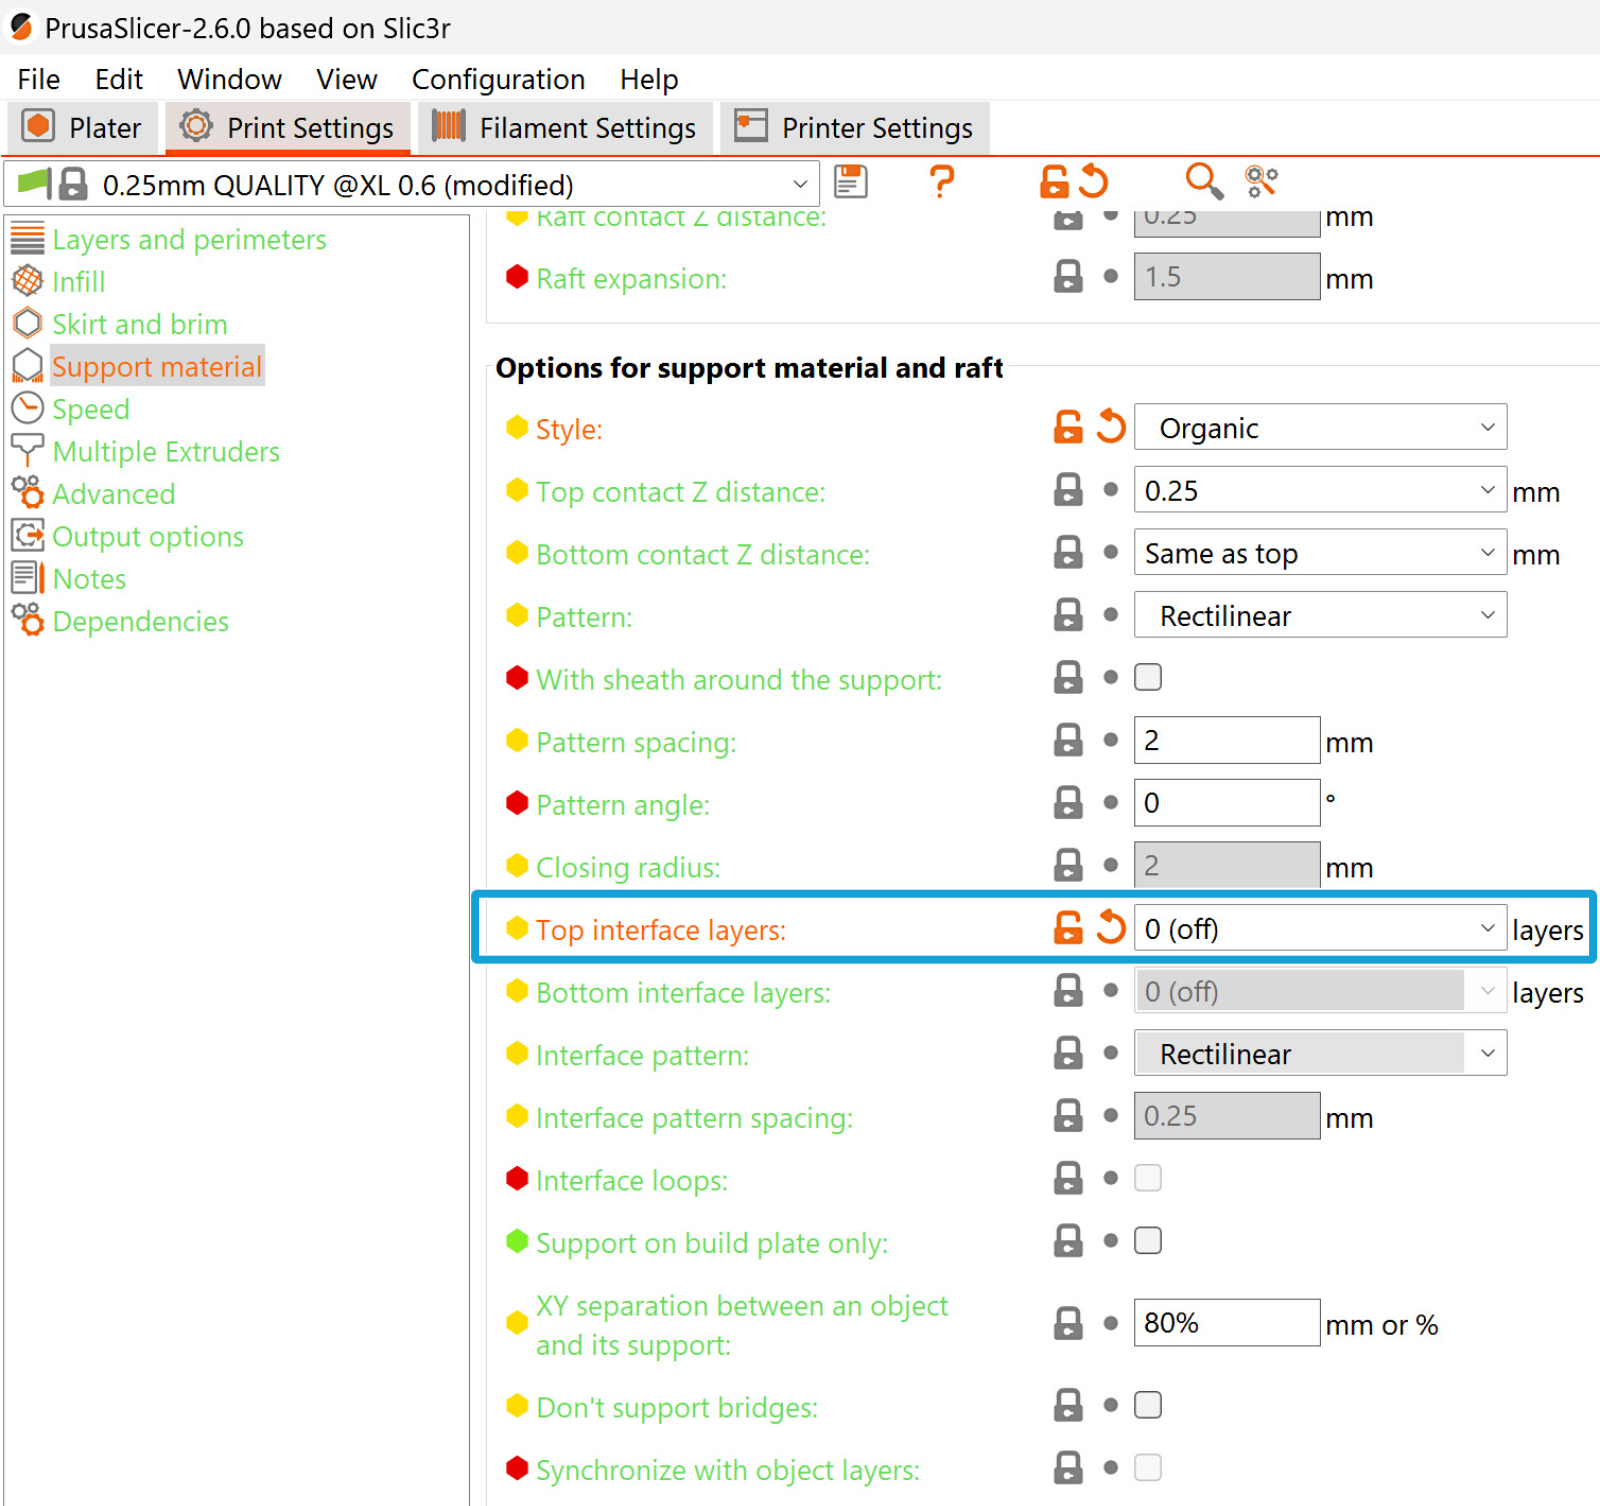Click the save preset floppy disk icon
Image resolution: width=1600 pixels, height=1506 pixels.
850,182
